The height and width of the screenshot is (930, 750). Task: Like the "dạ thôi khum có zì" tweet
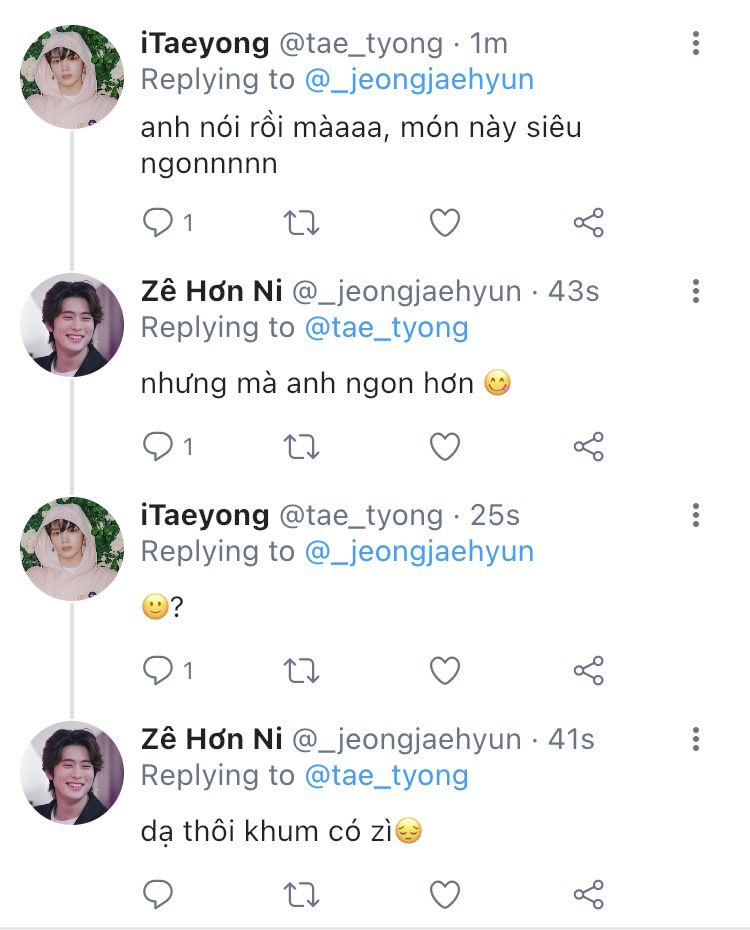click(444, 893)
